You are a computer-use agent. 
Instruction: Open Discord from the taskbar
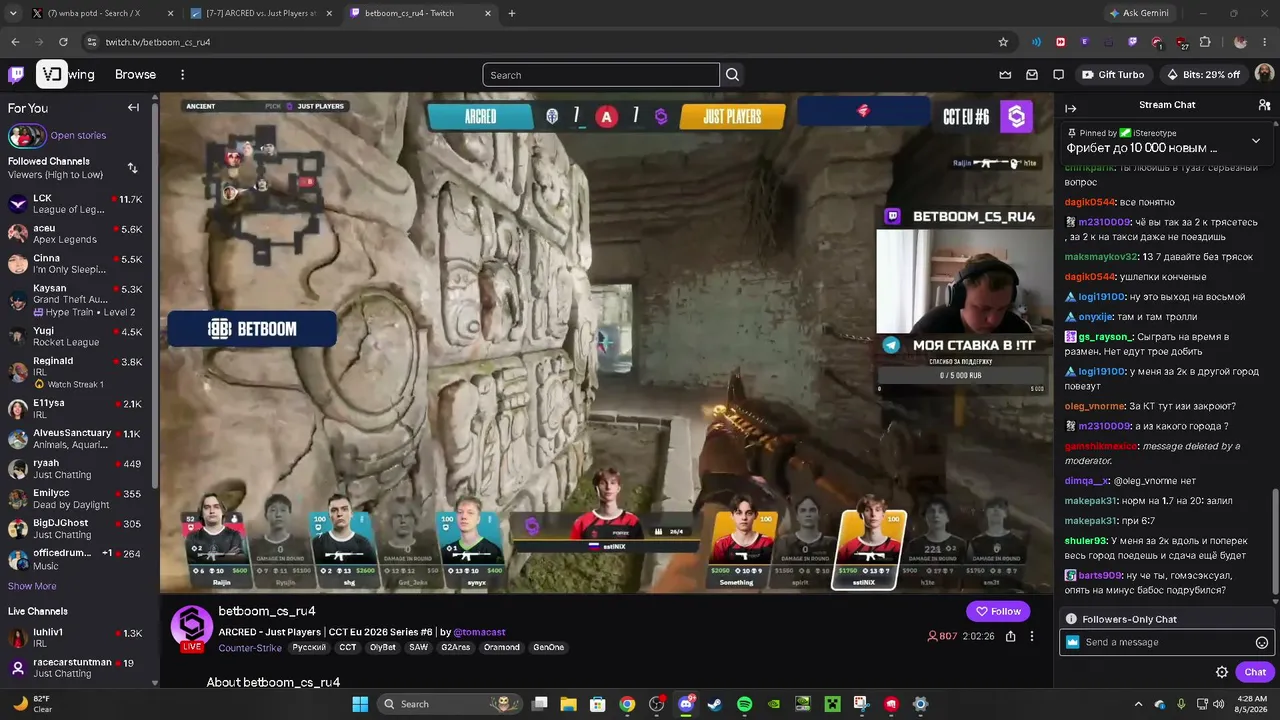point(686,704)
